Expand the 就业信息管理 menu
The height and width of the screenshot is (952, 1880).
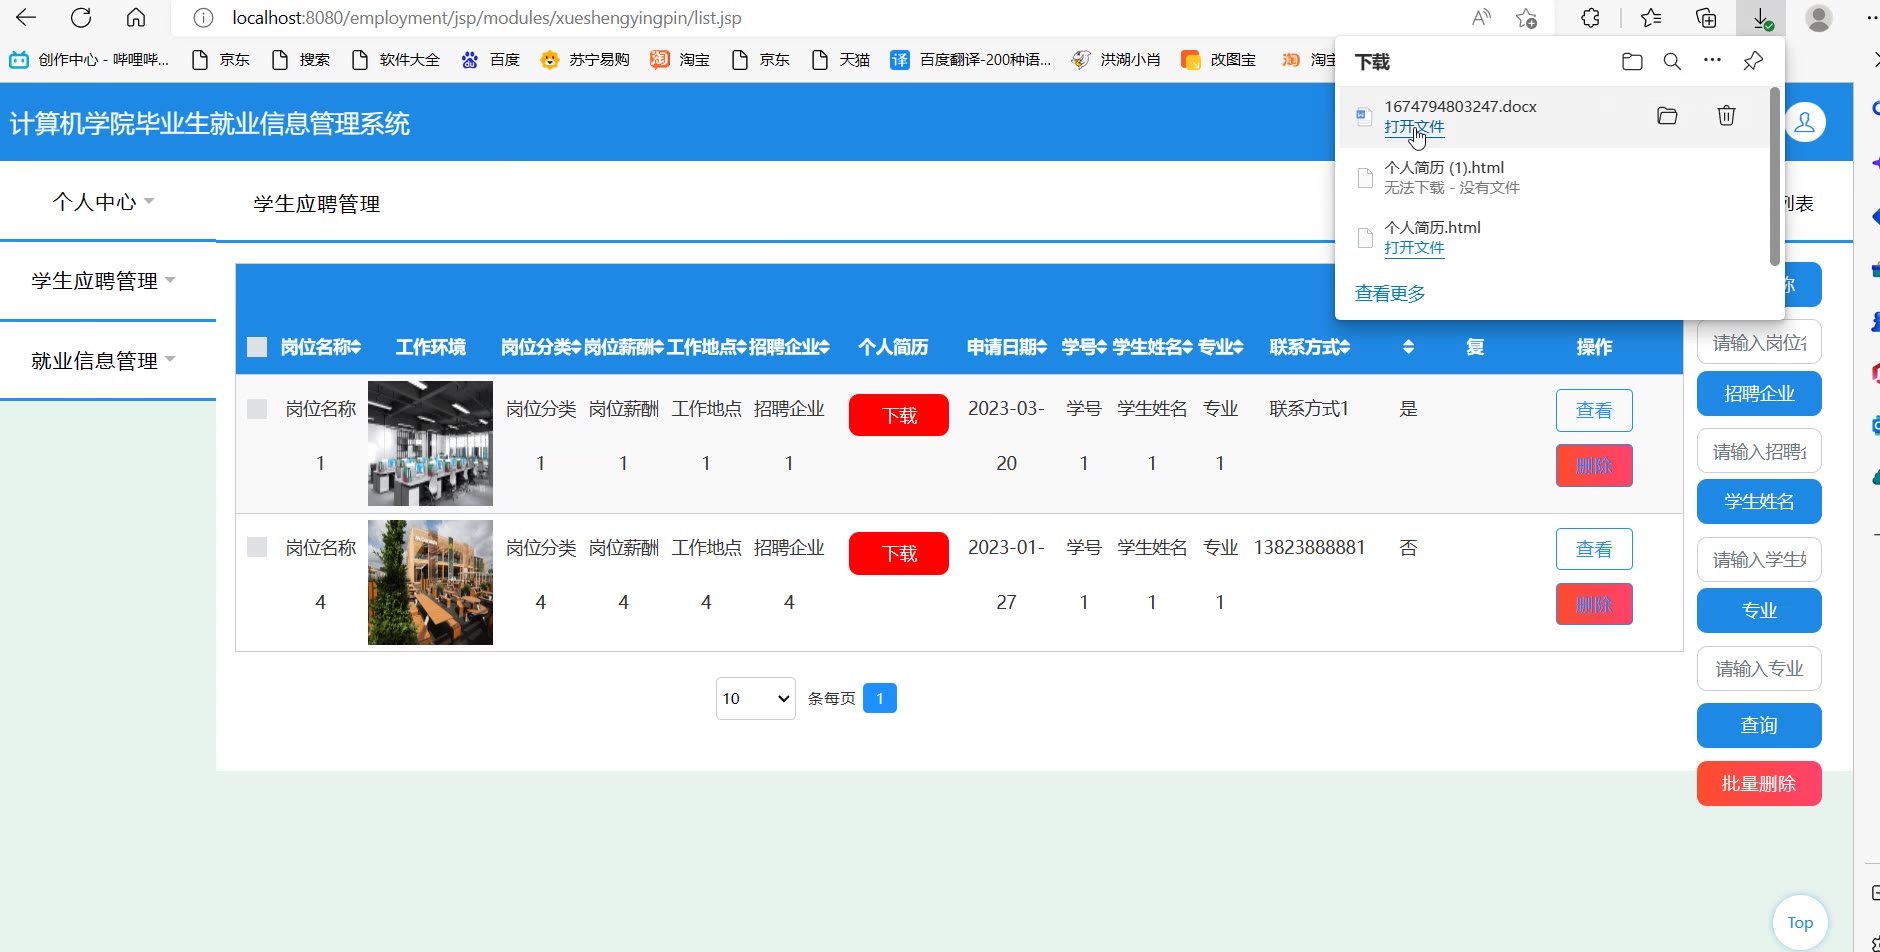tap(103, 361)
